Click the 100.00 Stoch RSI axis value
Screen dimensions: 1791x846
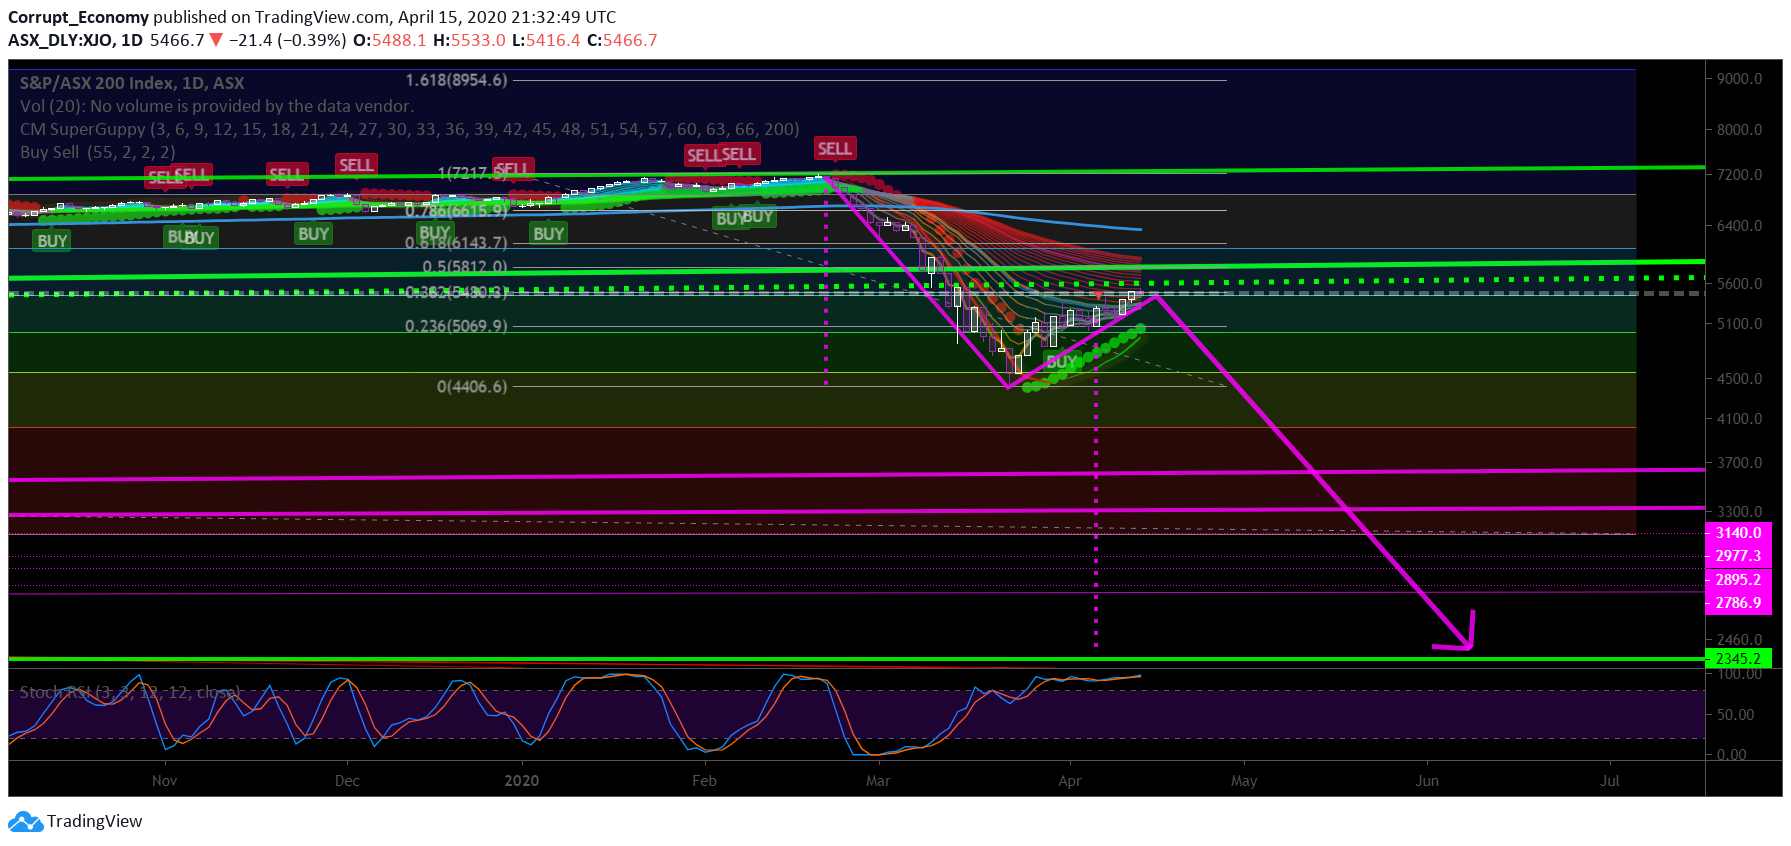click(x=1740, y=675)
